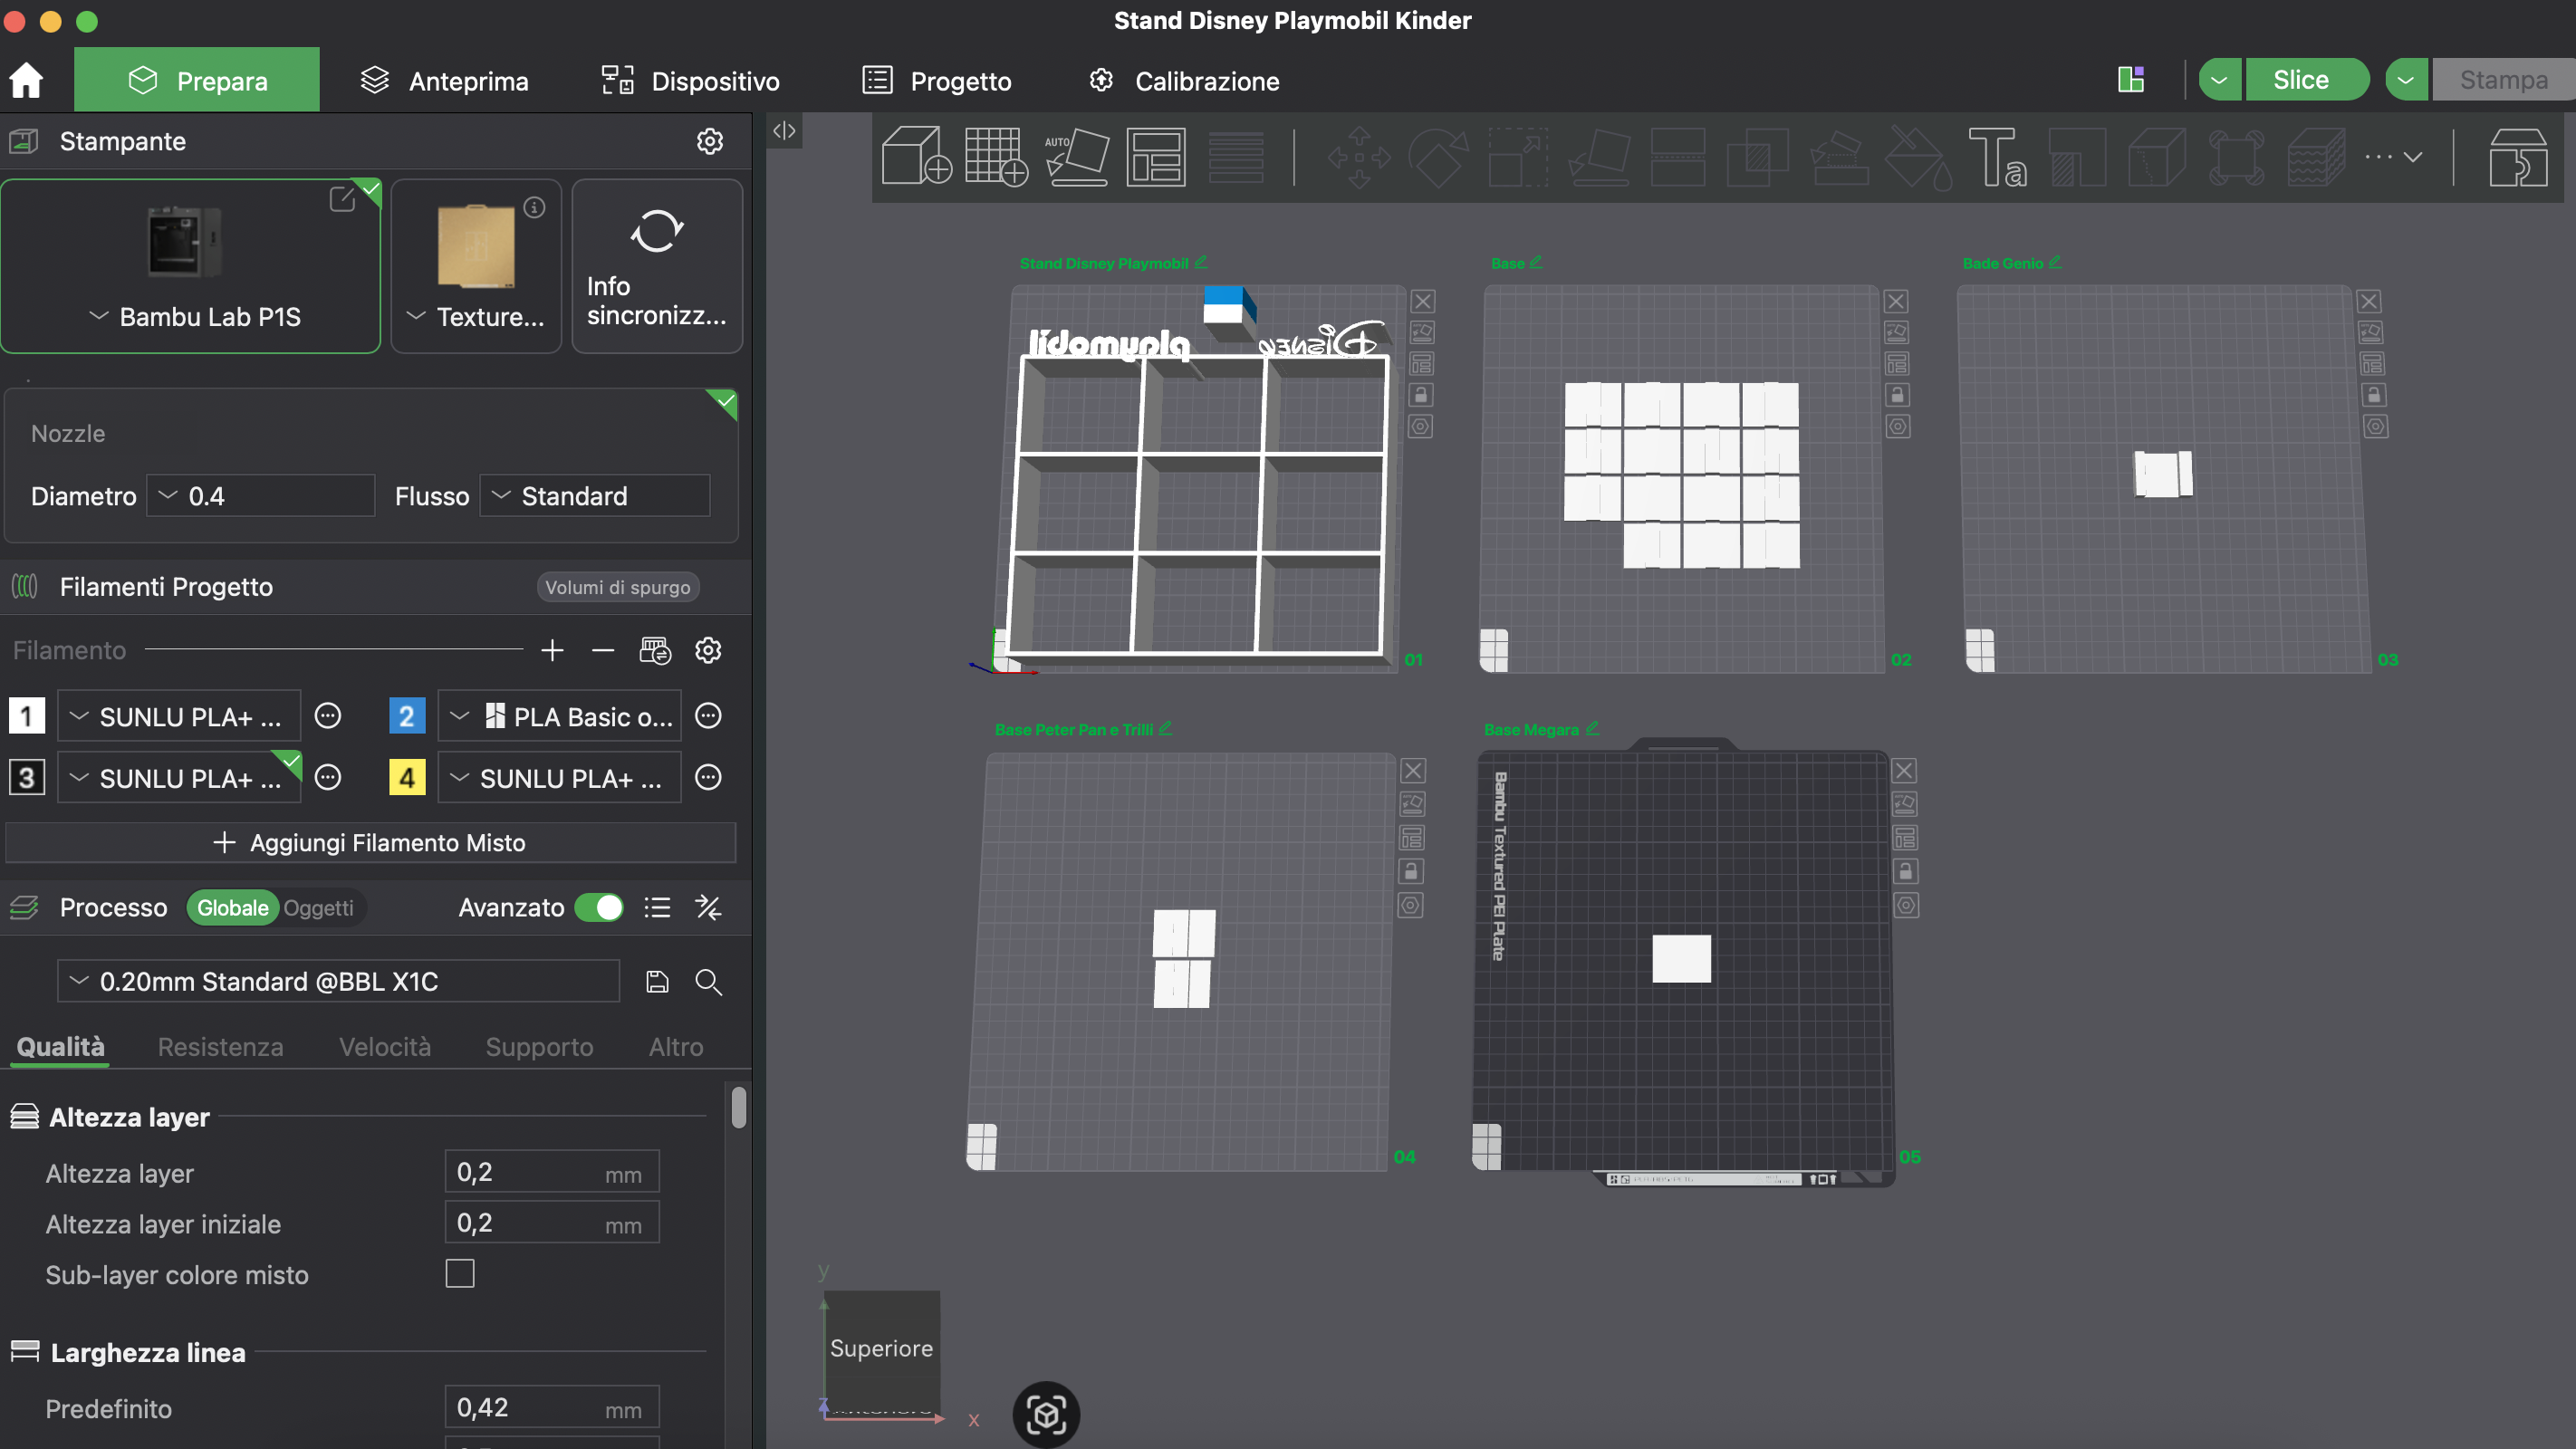2576x1449 pixels.
Task: Open filament 2 PLA Basic dropdown
Action: [x=560, y=717]
